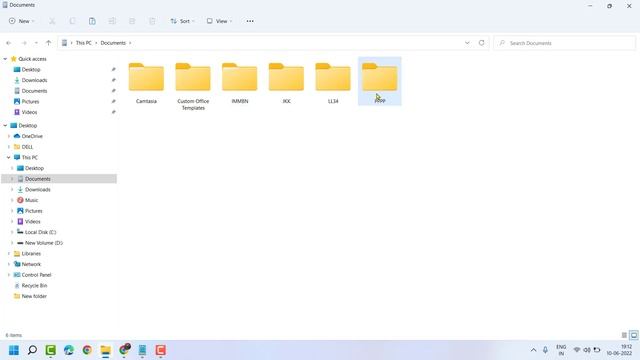Refresh the Documents folder view
The width and height of the screenshot is (640, 360).
pyautogui.click(x=482, y=43)
